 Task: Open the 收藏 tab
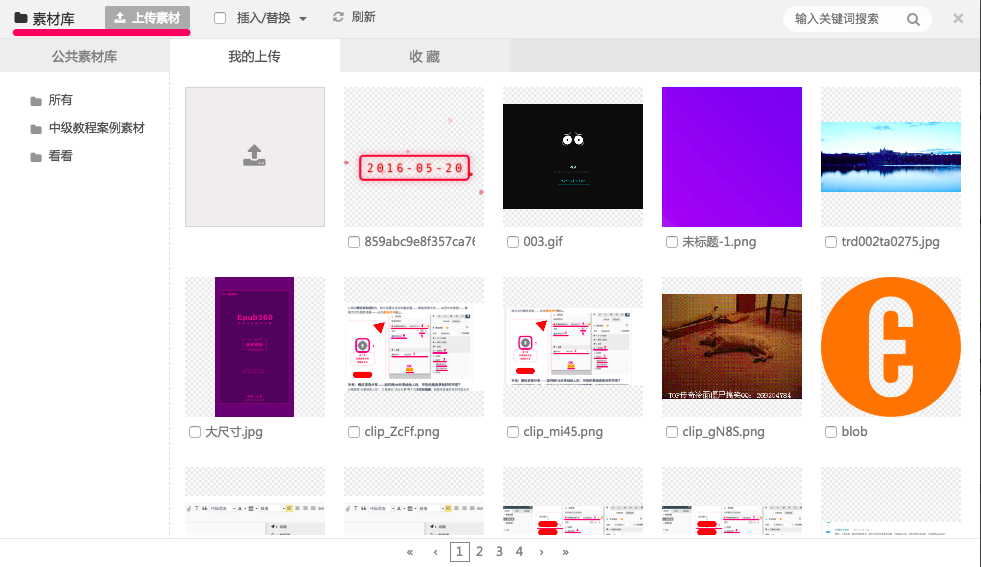point(424,57)
